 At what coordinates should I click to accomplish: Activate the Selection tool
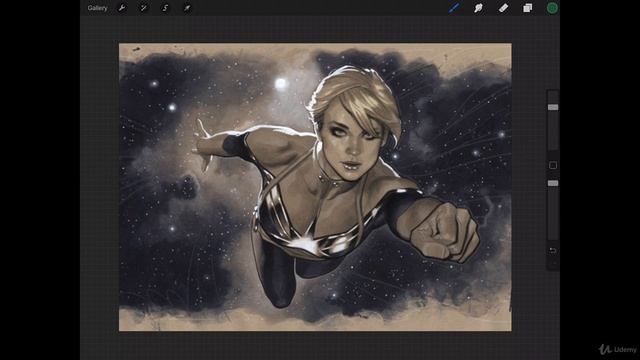click(x=165, y=8)
